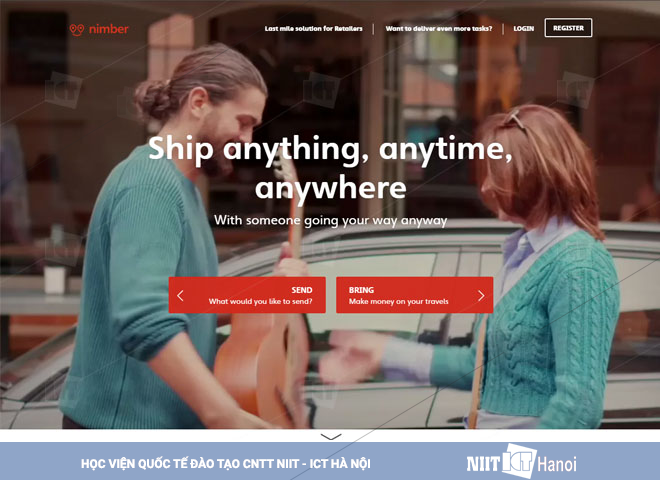This screenshot has height=480, width=660.
Task: Click 'With someone going your way anyway' subtitle
Action: [x=330, y=221]
